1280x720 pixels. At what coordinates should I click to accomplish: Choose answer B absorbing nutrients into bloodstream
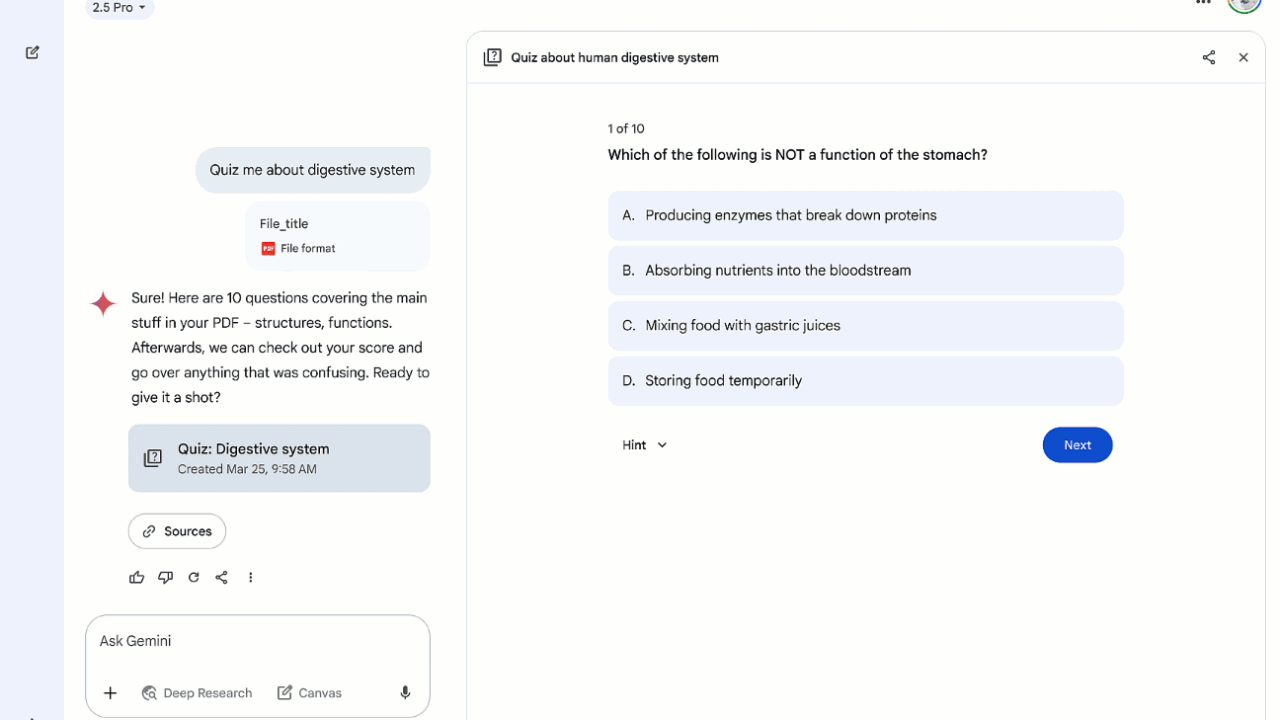point(865,270)
